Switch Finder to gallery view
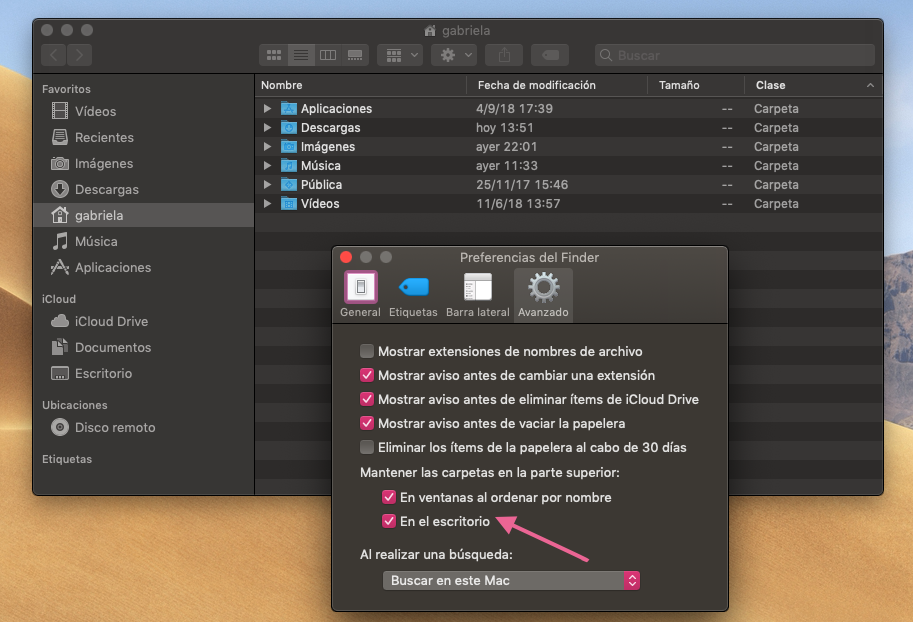The width and height of the screenshot is (913, 622). click(355, 55)
